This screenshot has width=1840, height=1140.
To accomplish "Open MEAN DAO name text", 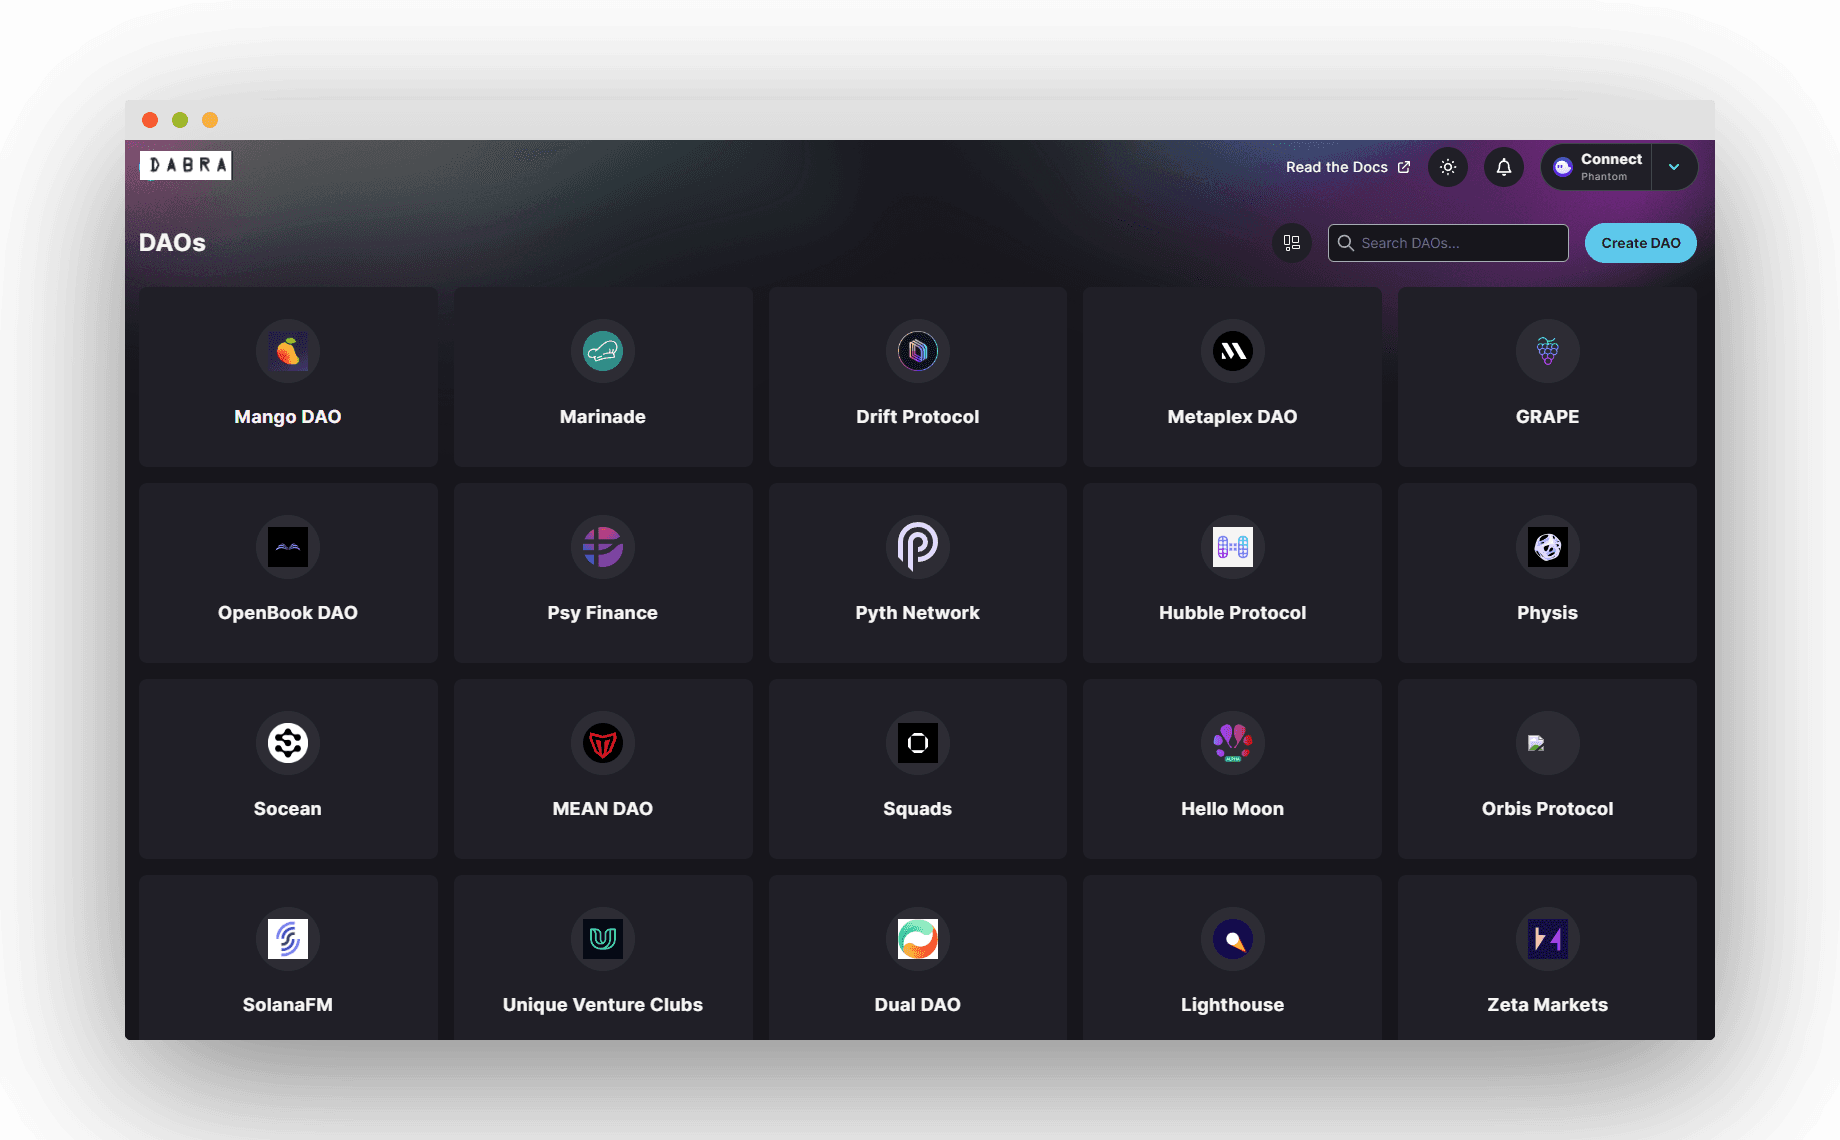I will pyautogui.click(x=603, y=809).
